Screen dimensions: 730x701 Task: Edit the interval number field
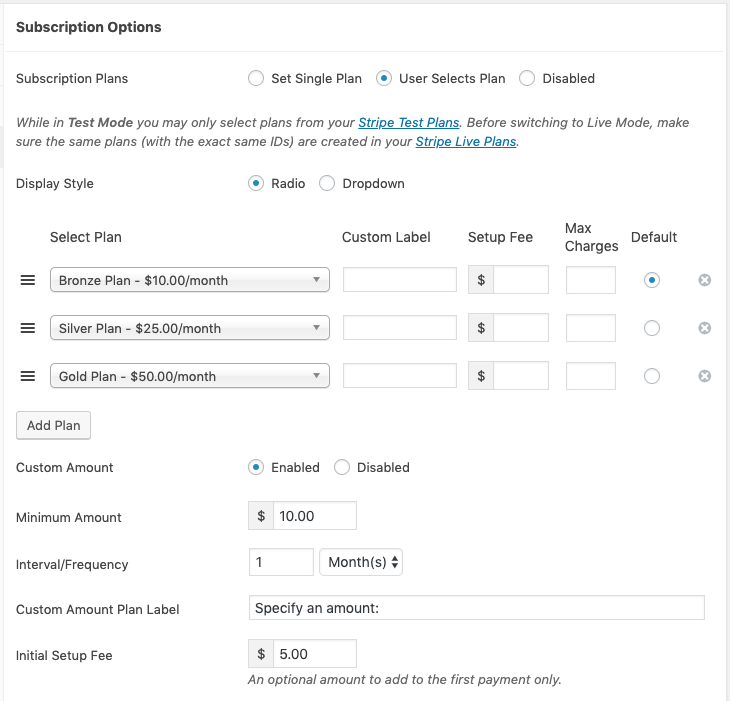click(281, 562)
